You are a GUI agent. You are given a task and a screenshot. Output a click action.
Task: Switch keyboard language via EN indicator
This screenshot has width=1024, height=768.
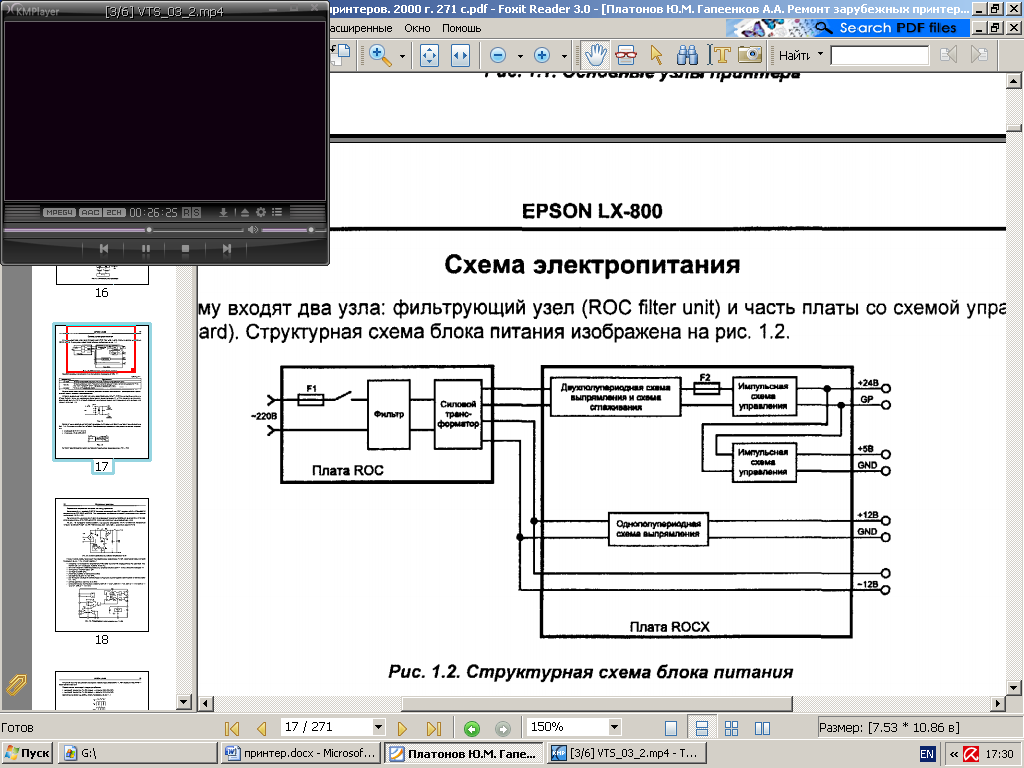coord(927,754)
